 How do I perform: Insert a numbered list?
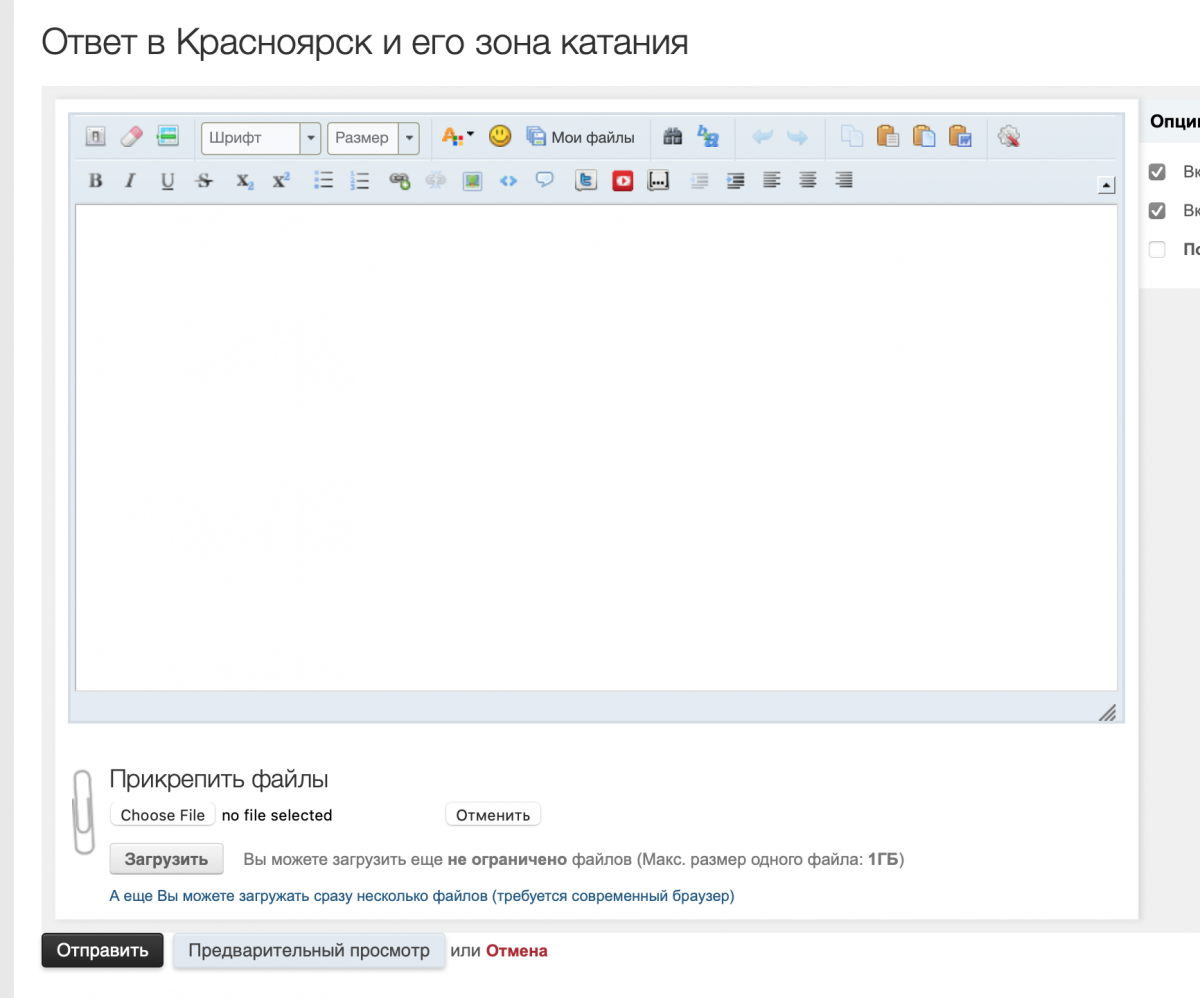(360, 181)
